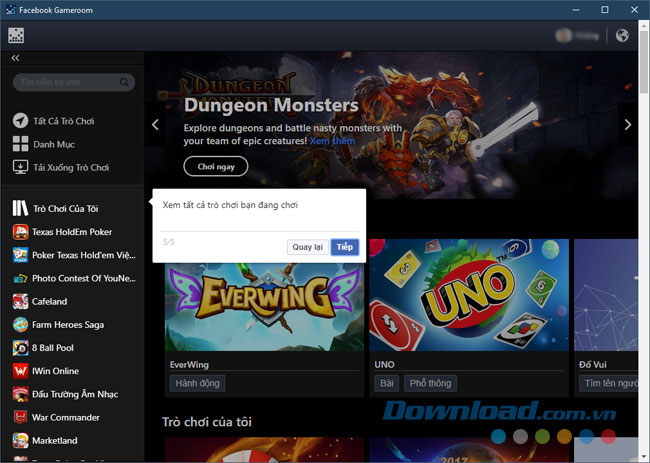
Task: Open Farm Heroes Saga game
Action: tap(68, 325)
